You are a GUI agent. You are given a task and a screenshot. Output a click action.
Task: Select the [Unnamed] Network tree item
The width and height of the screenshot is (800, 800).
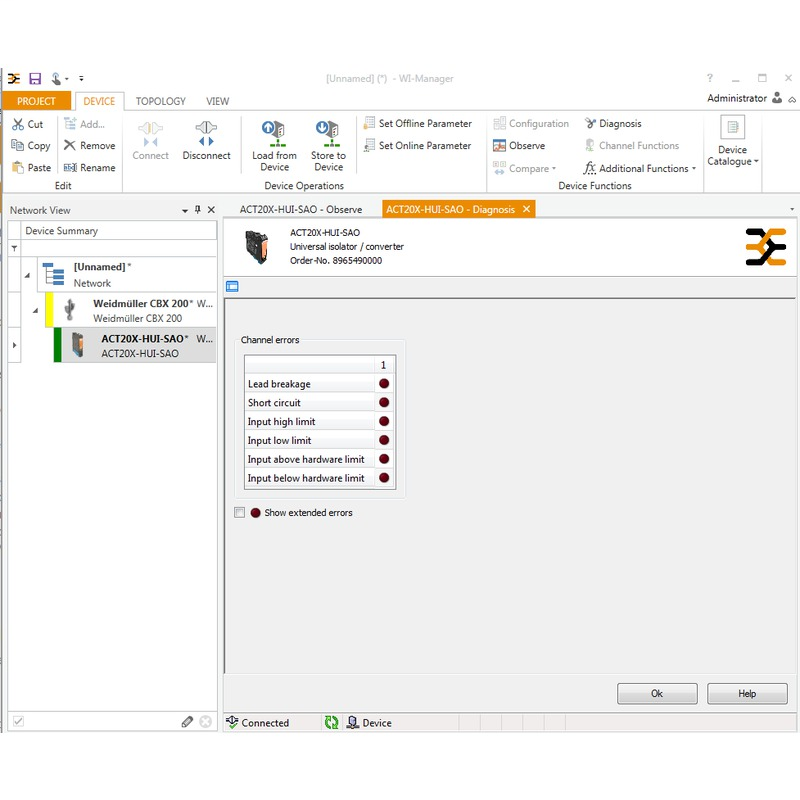127,274
